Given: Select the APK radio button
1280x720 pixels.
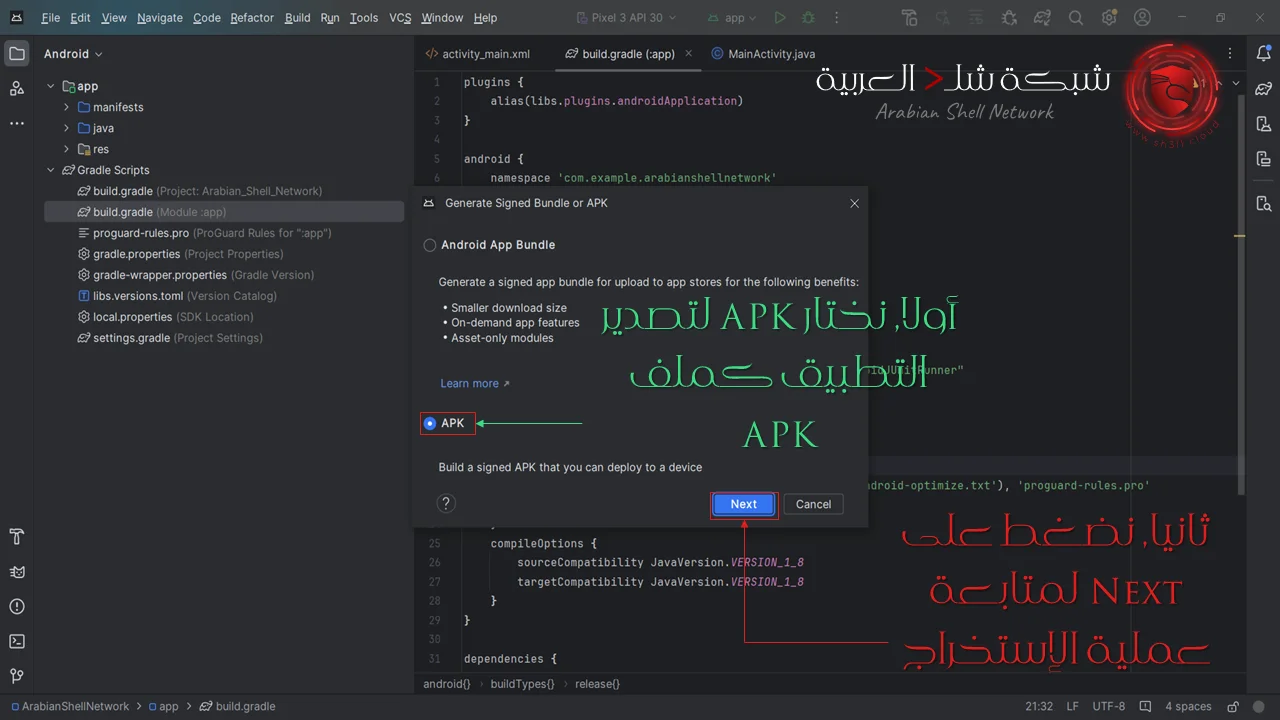Looking at the screenshot, I should pos(430,423).
